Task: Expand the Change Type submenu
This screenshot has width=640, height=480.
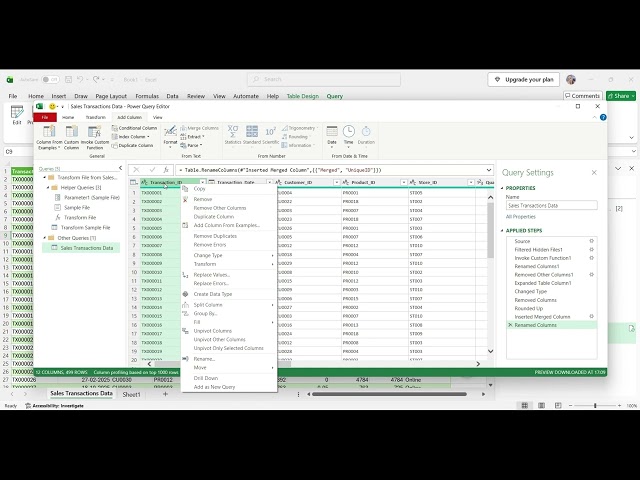Action: coord(229,255)
